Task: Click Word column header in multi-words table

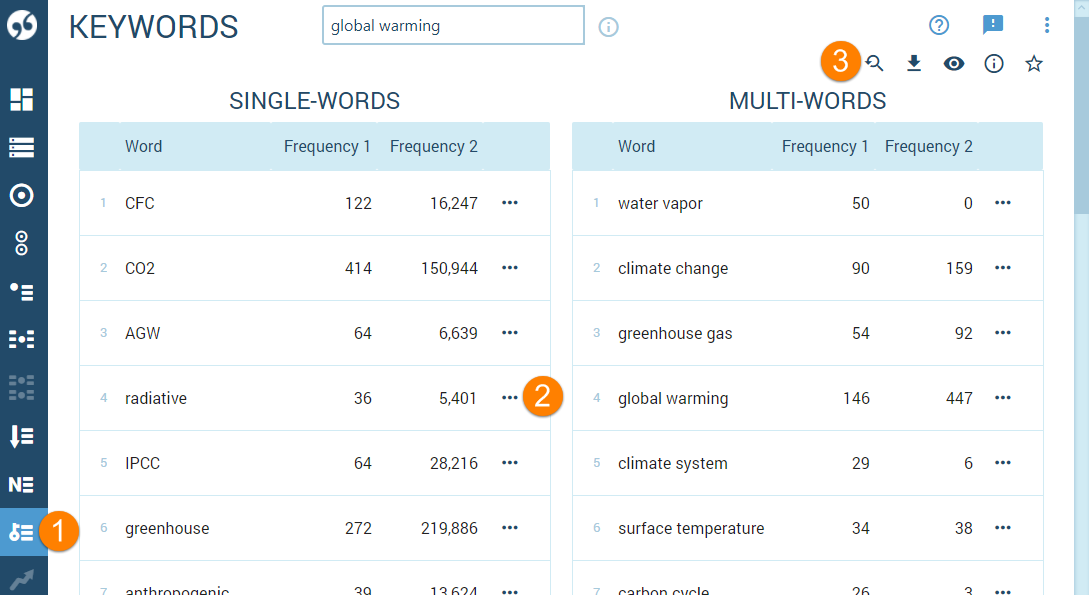Action: [636, 146]
